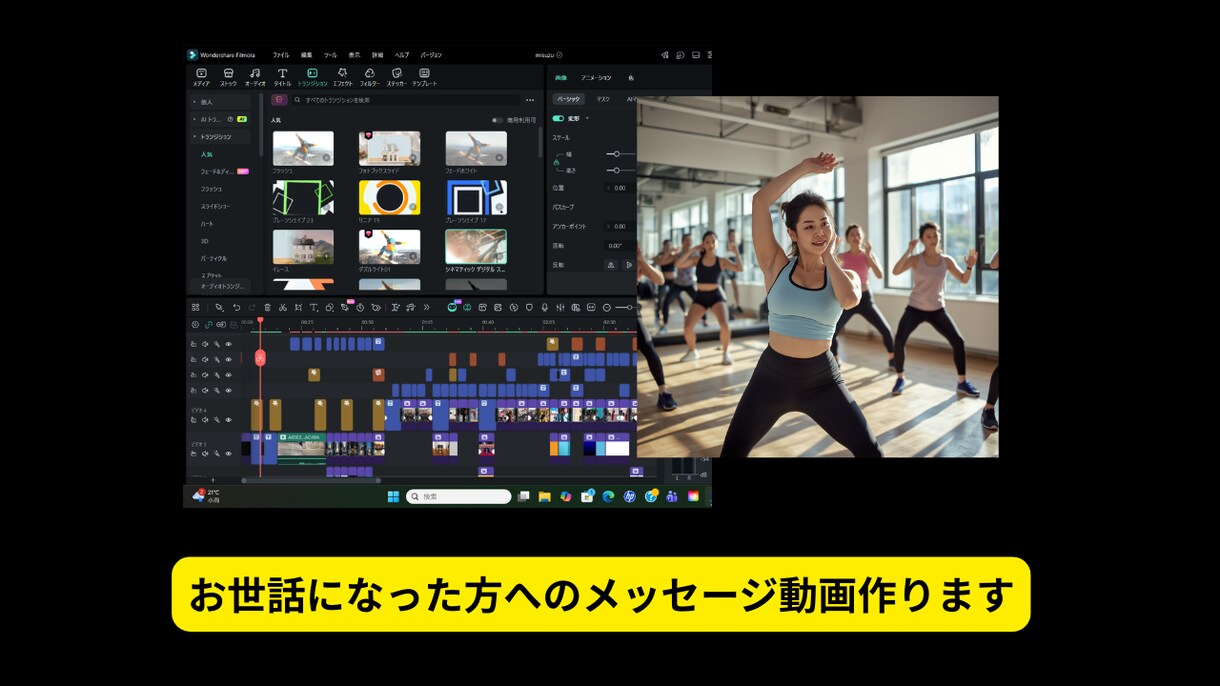Click the trash delete icon in timeline toolbar

[x=267, y=307]
